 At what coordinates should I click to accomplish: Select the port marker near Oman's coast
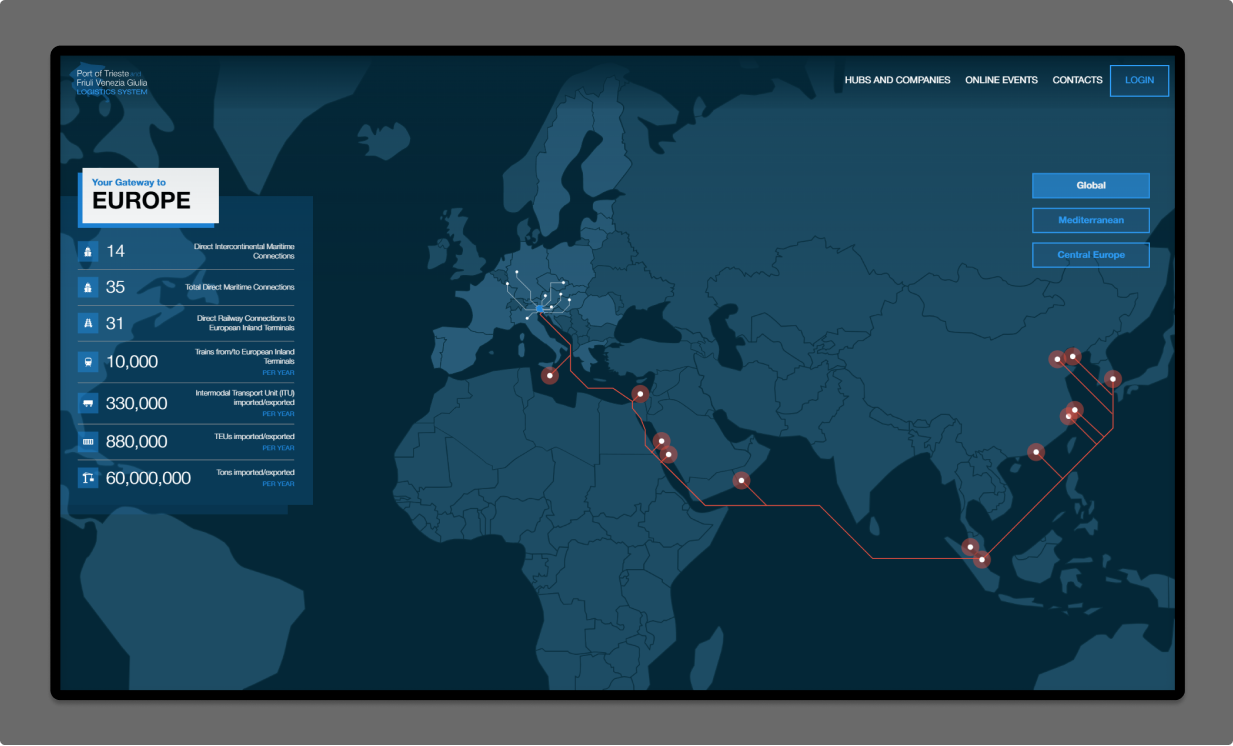pyautogui.click(x=741, y=480)
